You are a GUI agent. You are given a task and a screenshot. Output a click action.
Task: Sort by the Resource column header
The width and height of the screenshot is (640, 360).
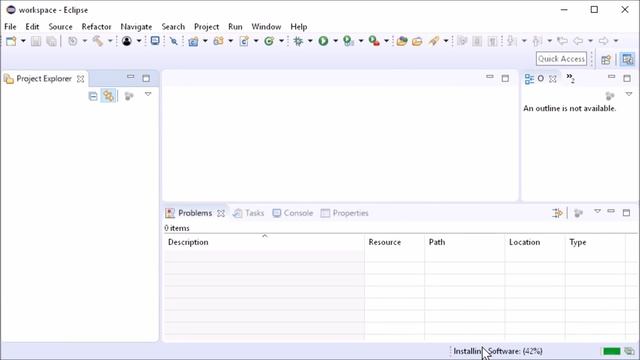(x=394, y=242)
